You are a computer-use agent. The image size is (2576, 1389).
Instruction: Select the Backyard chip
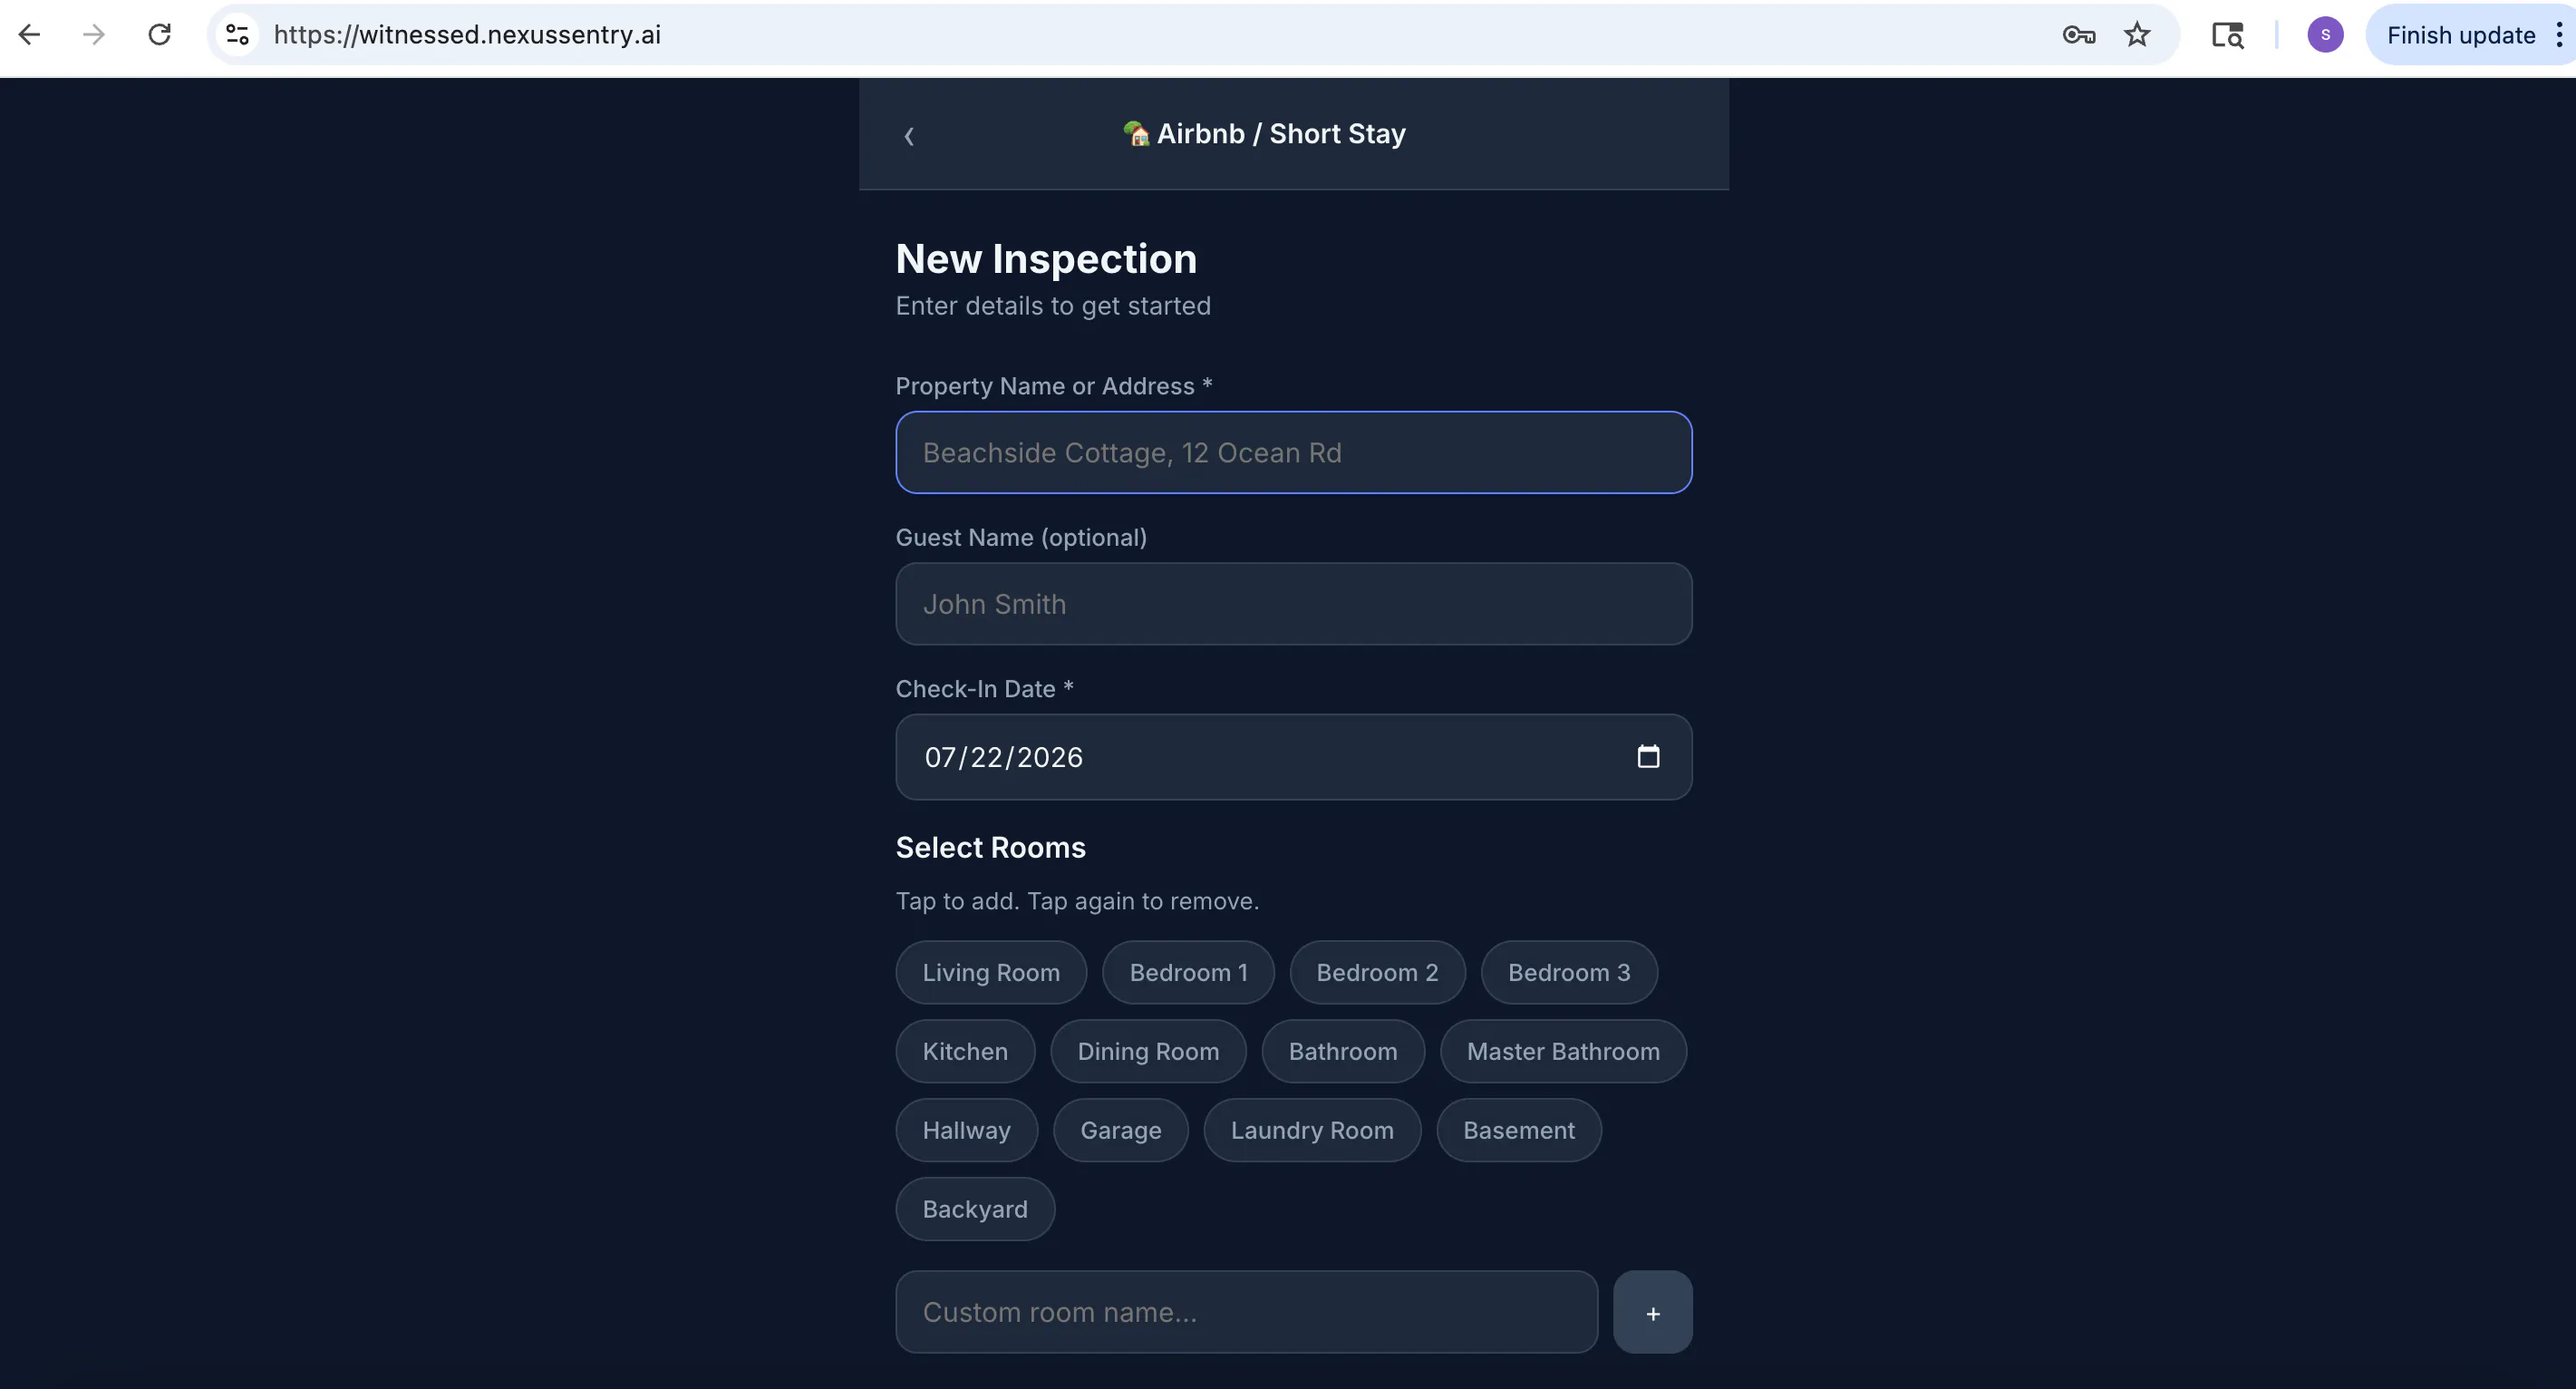click(x=975, y=1210)
